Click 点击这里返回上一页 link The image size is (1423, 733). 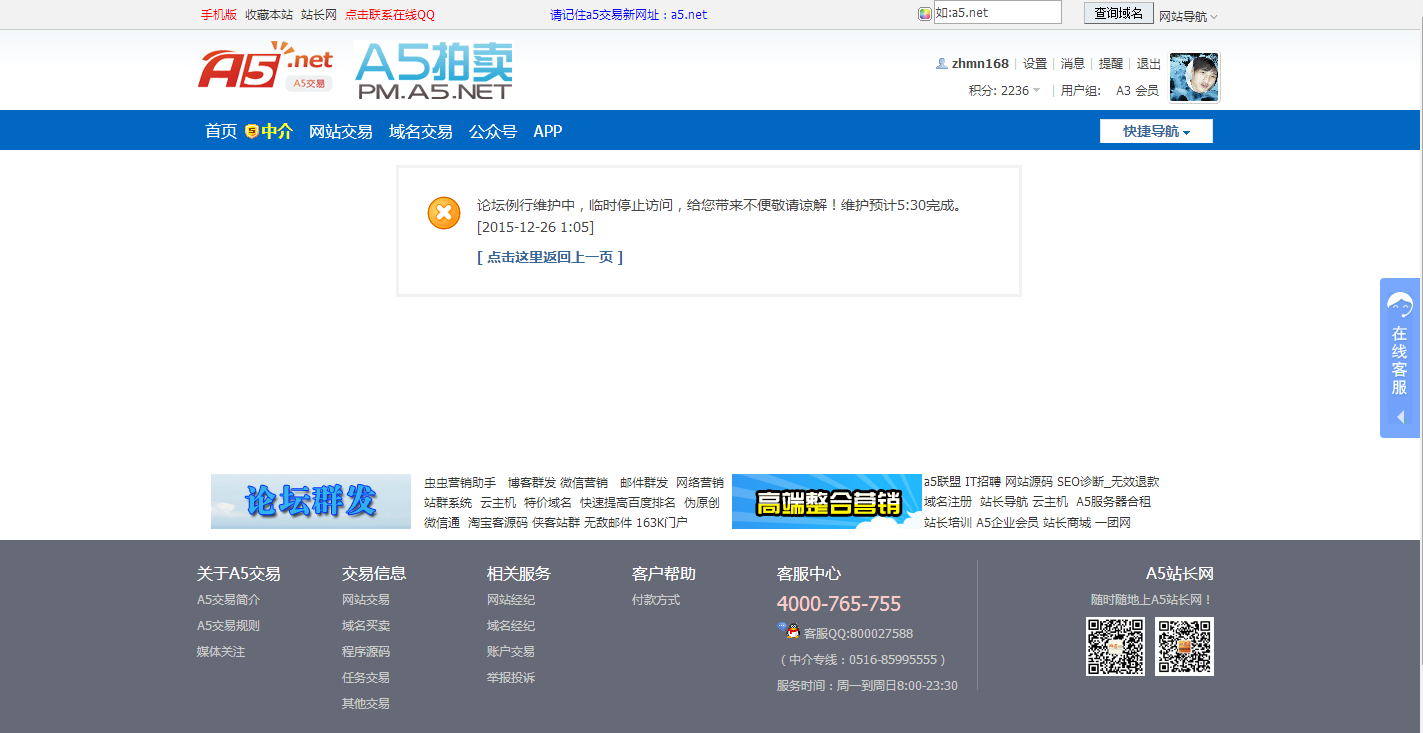coord(550,257)
